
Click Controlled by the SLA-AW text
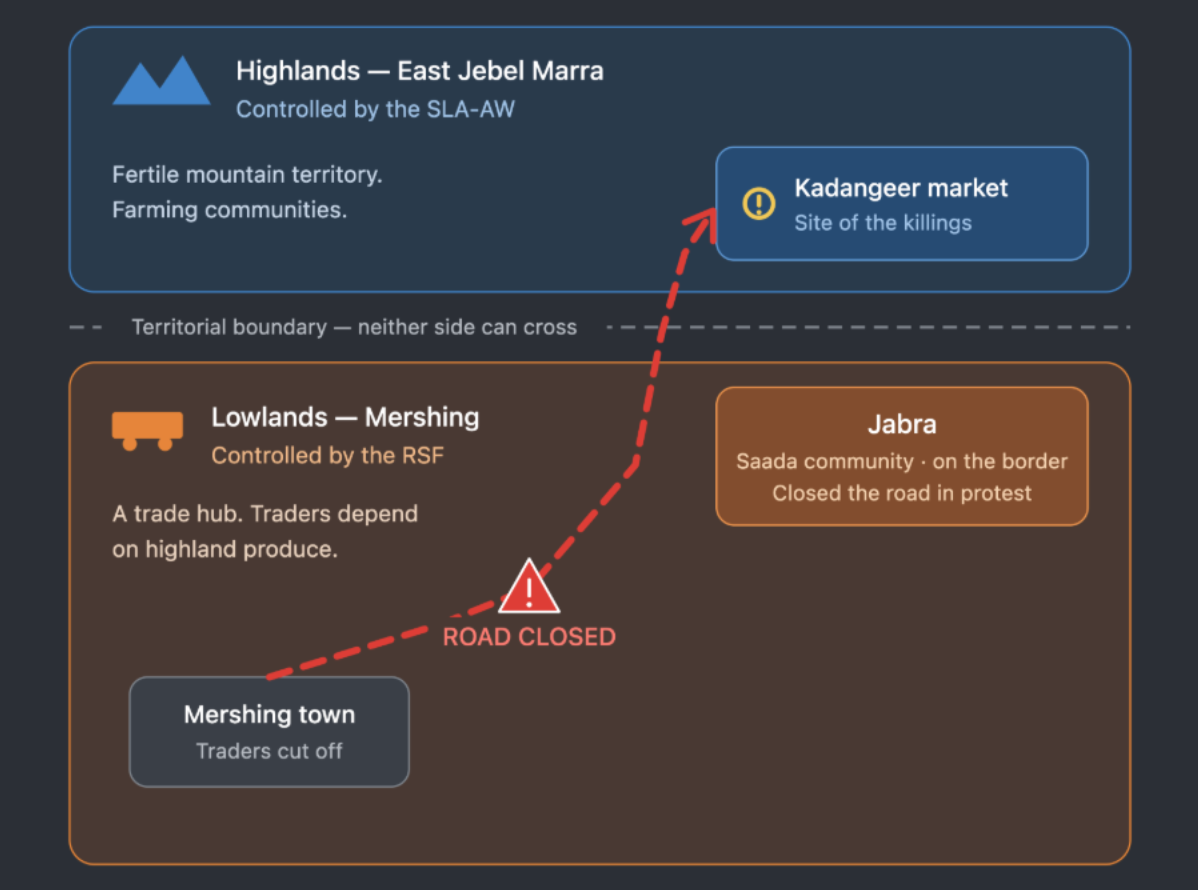pos(375,109)
